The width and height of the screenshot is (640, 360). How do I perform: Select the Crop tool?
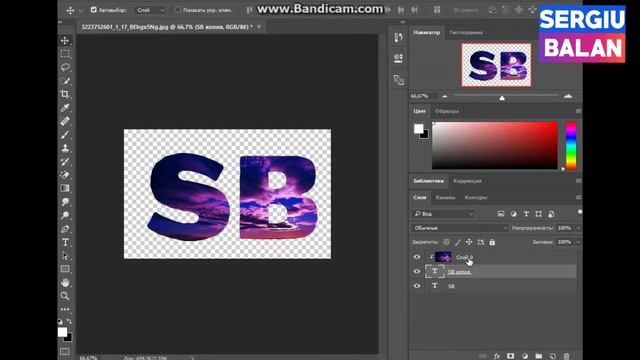[65, 94]
